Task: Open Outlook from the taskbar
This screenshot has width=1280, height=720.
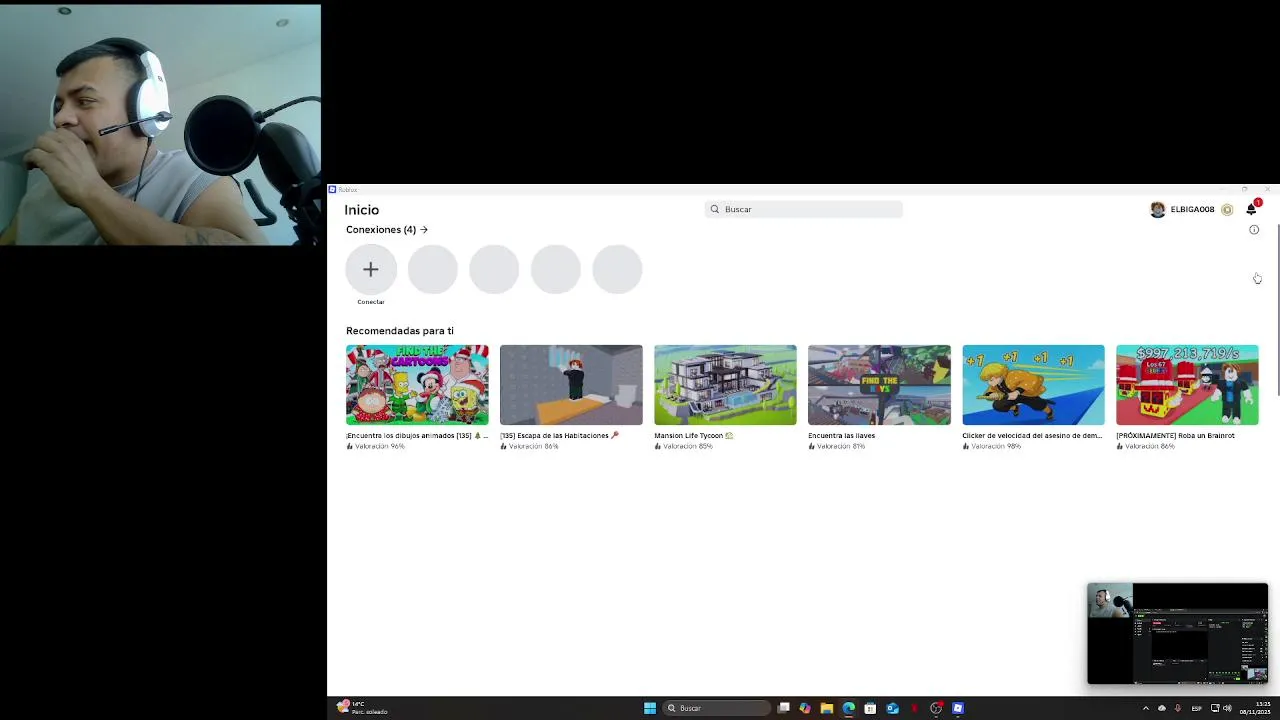Action: 893,708
